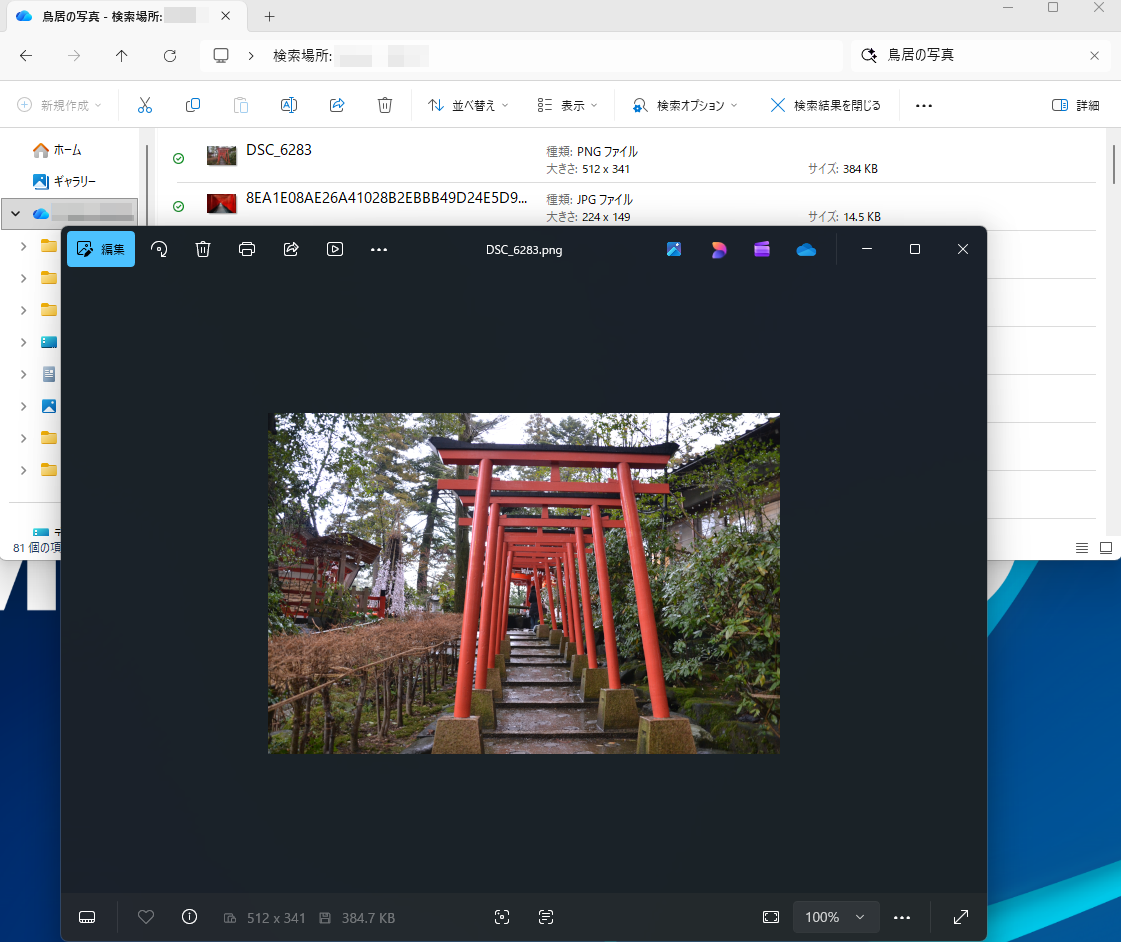Viewport: 1121px width, 942px height.
Task: Open the 並べ替え sort dropdown
Action: 468,105
